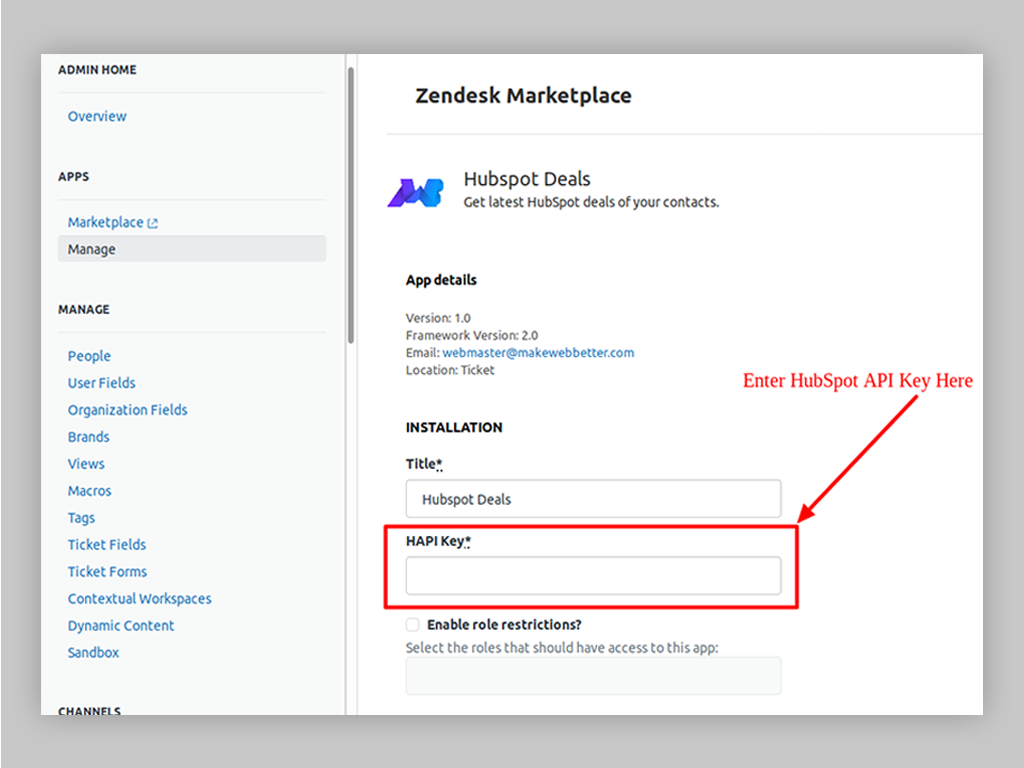
Task: Go to Contextual Workspaces
Action: [x=139, y=599]
